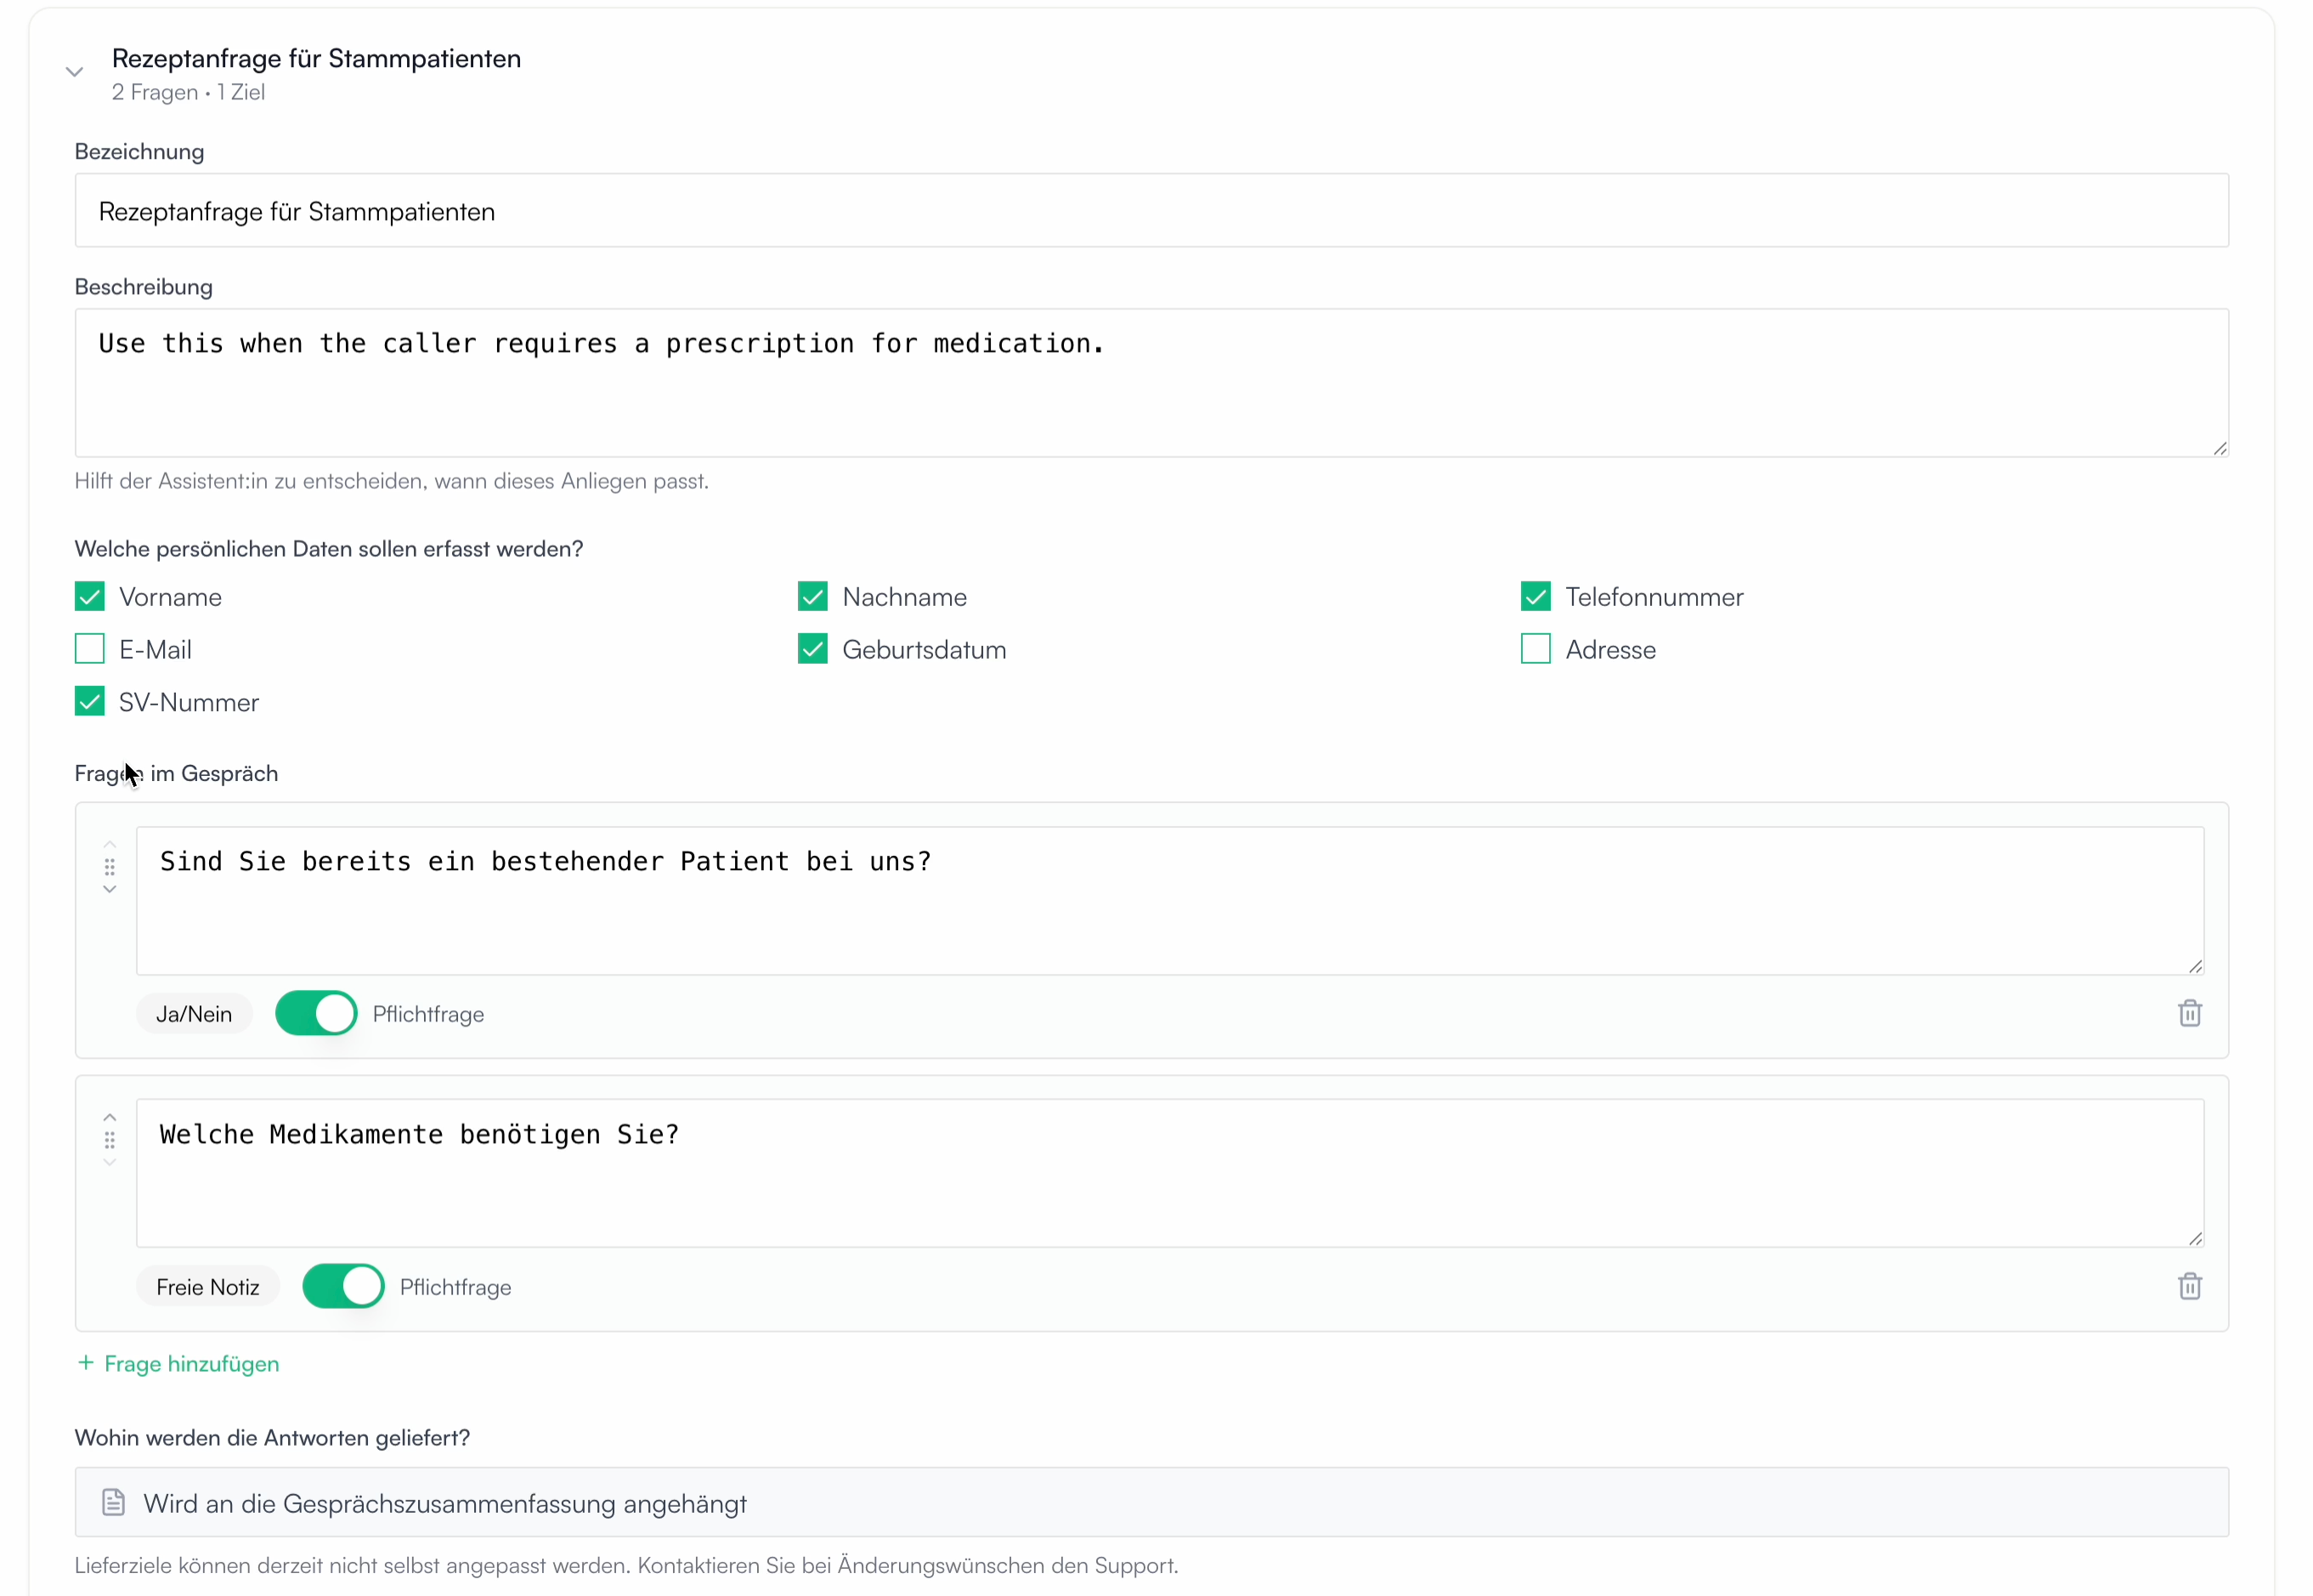Click 'Wird an die Gesprächszusammenfassung angehängt' field
This screenshot has height=1596, width=2313.
click(1151, 1503)
